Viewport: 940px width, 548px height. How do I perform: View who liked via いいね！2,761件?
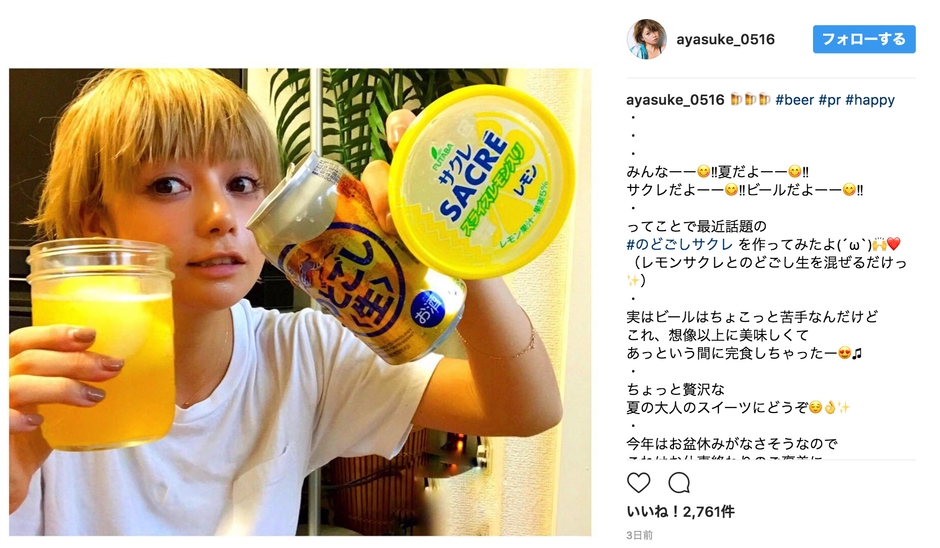(x=680, y=511)
